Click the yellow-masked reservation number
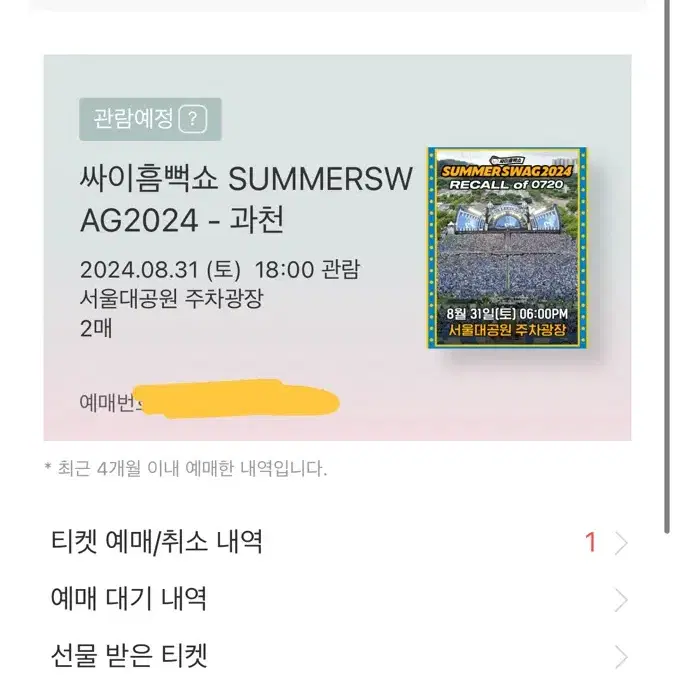The width and height of the screenshot is (675, 675). [236, 399]
